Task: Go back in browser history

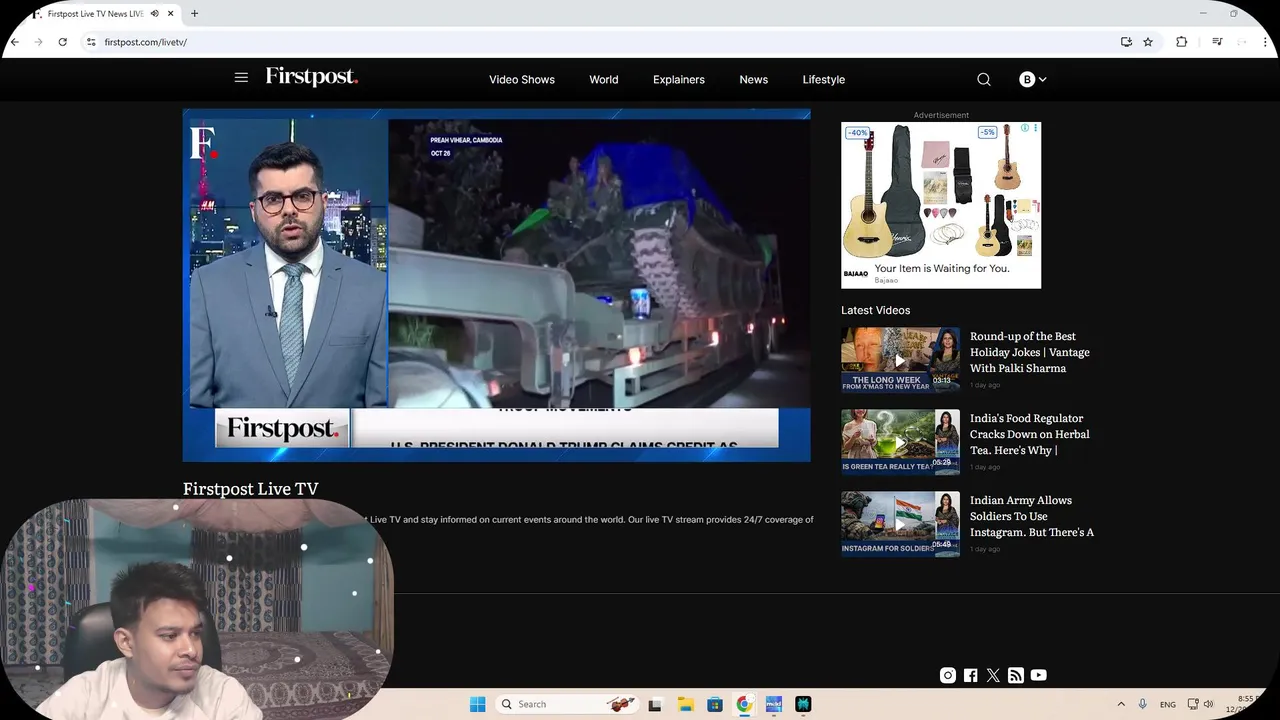Action: 15,42
